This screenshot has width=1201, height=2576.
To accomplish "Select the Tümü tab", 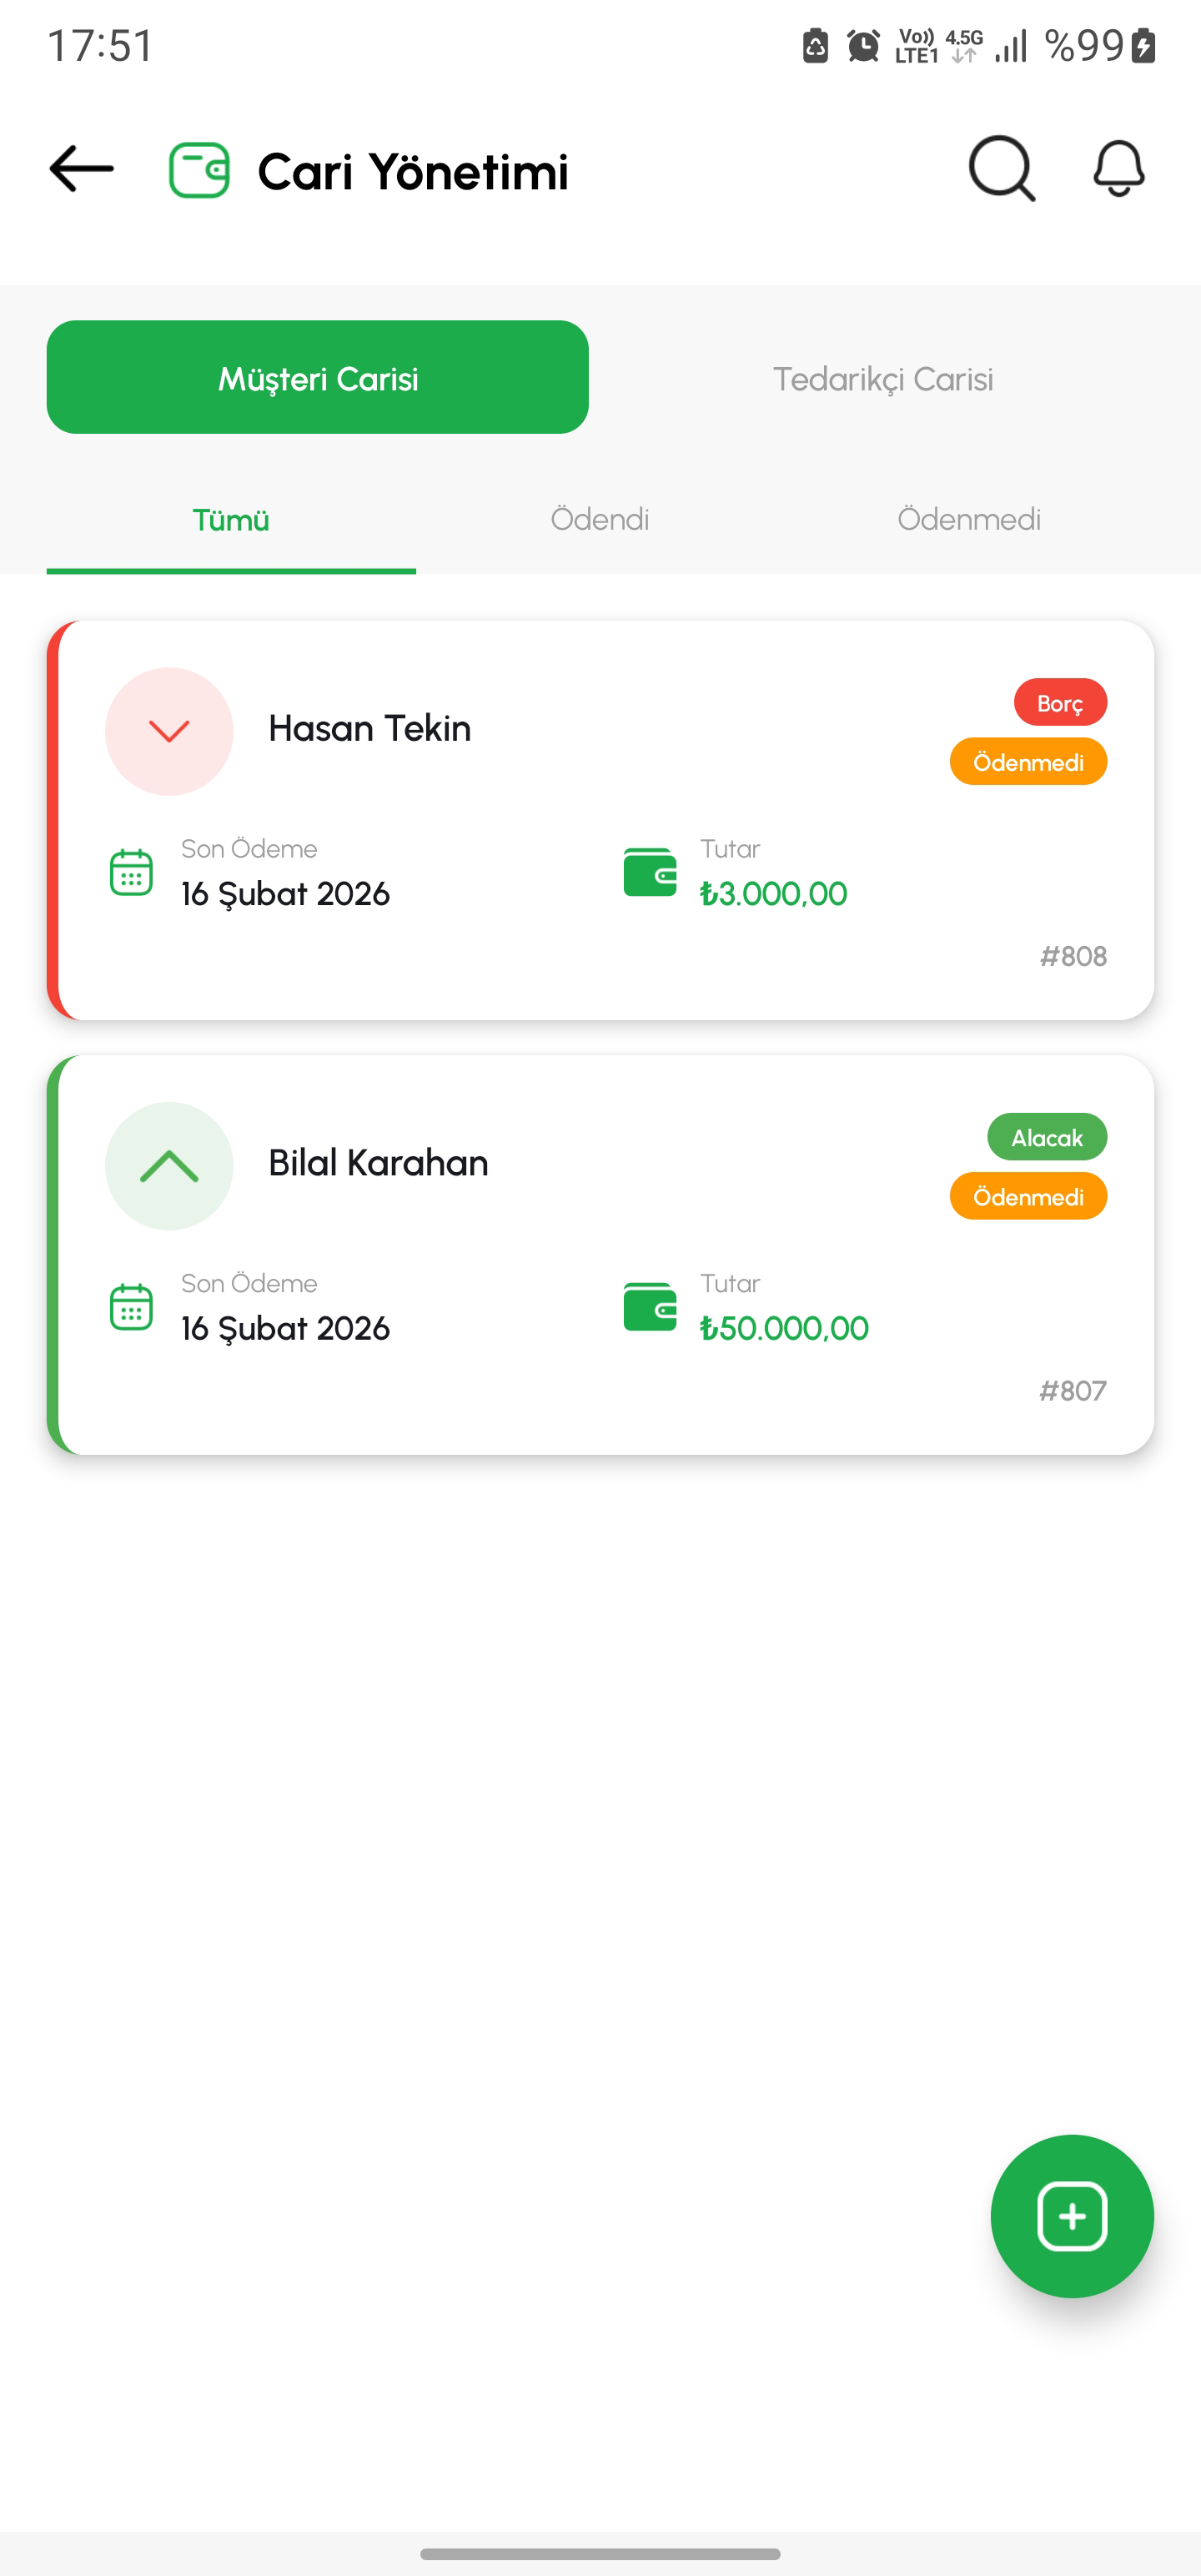I will [x=231, y=520].
